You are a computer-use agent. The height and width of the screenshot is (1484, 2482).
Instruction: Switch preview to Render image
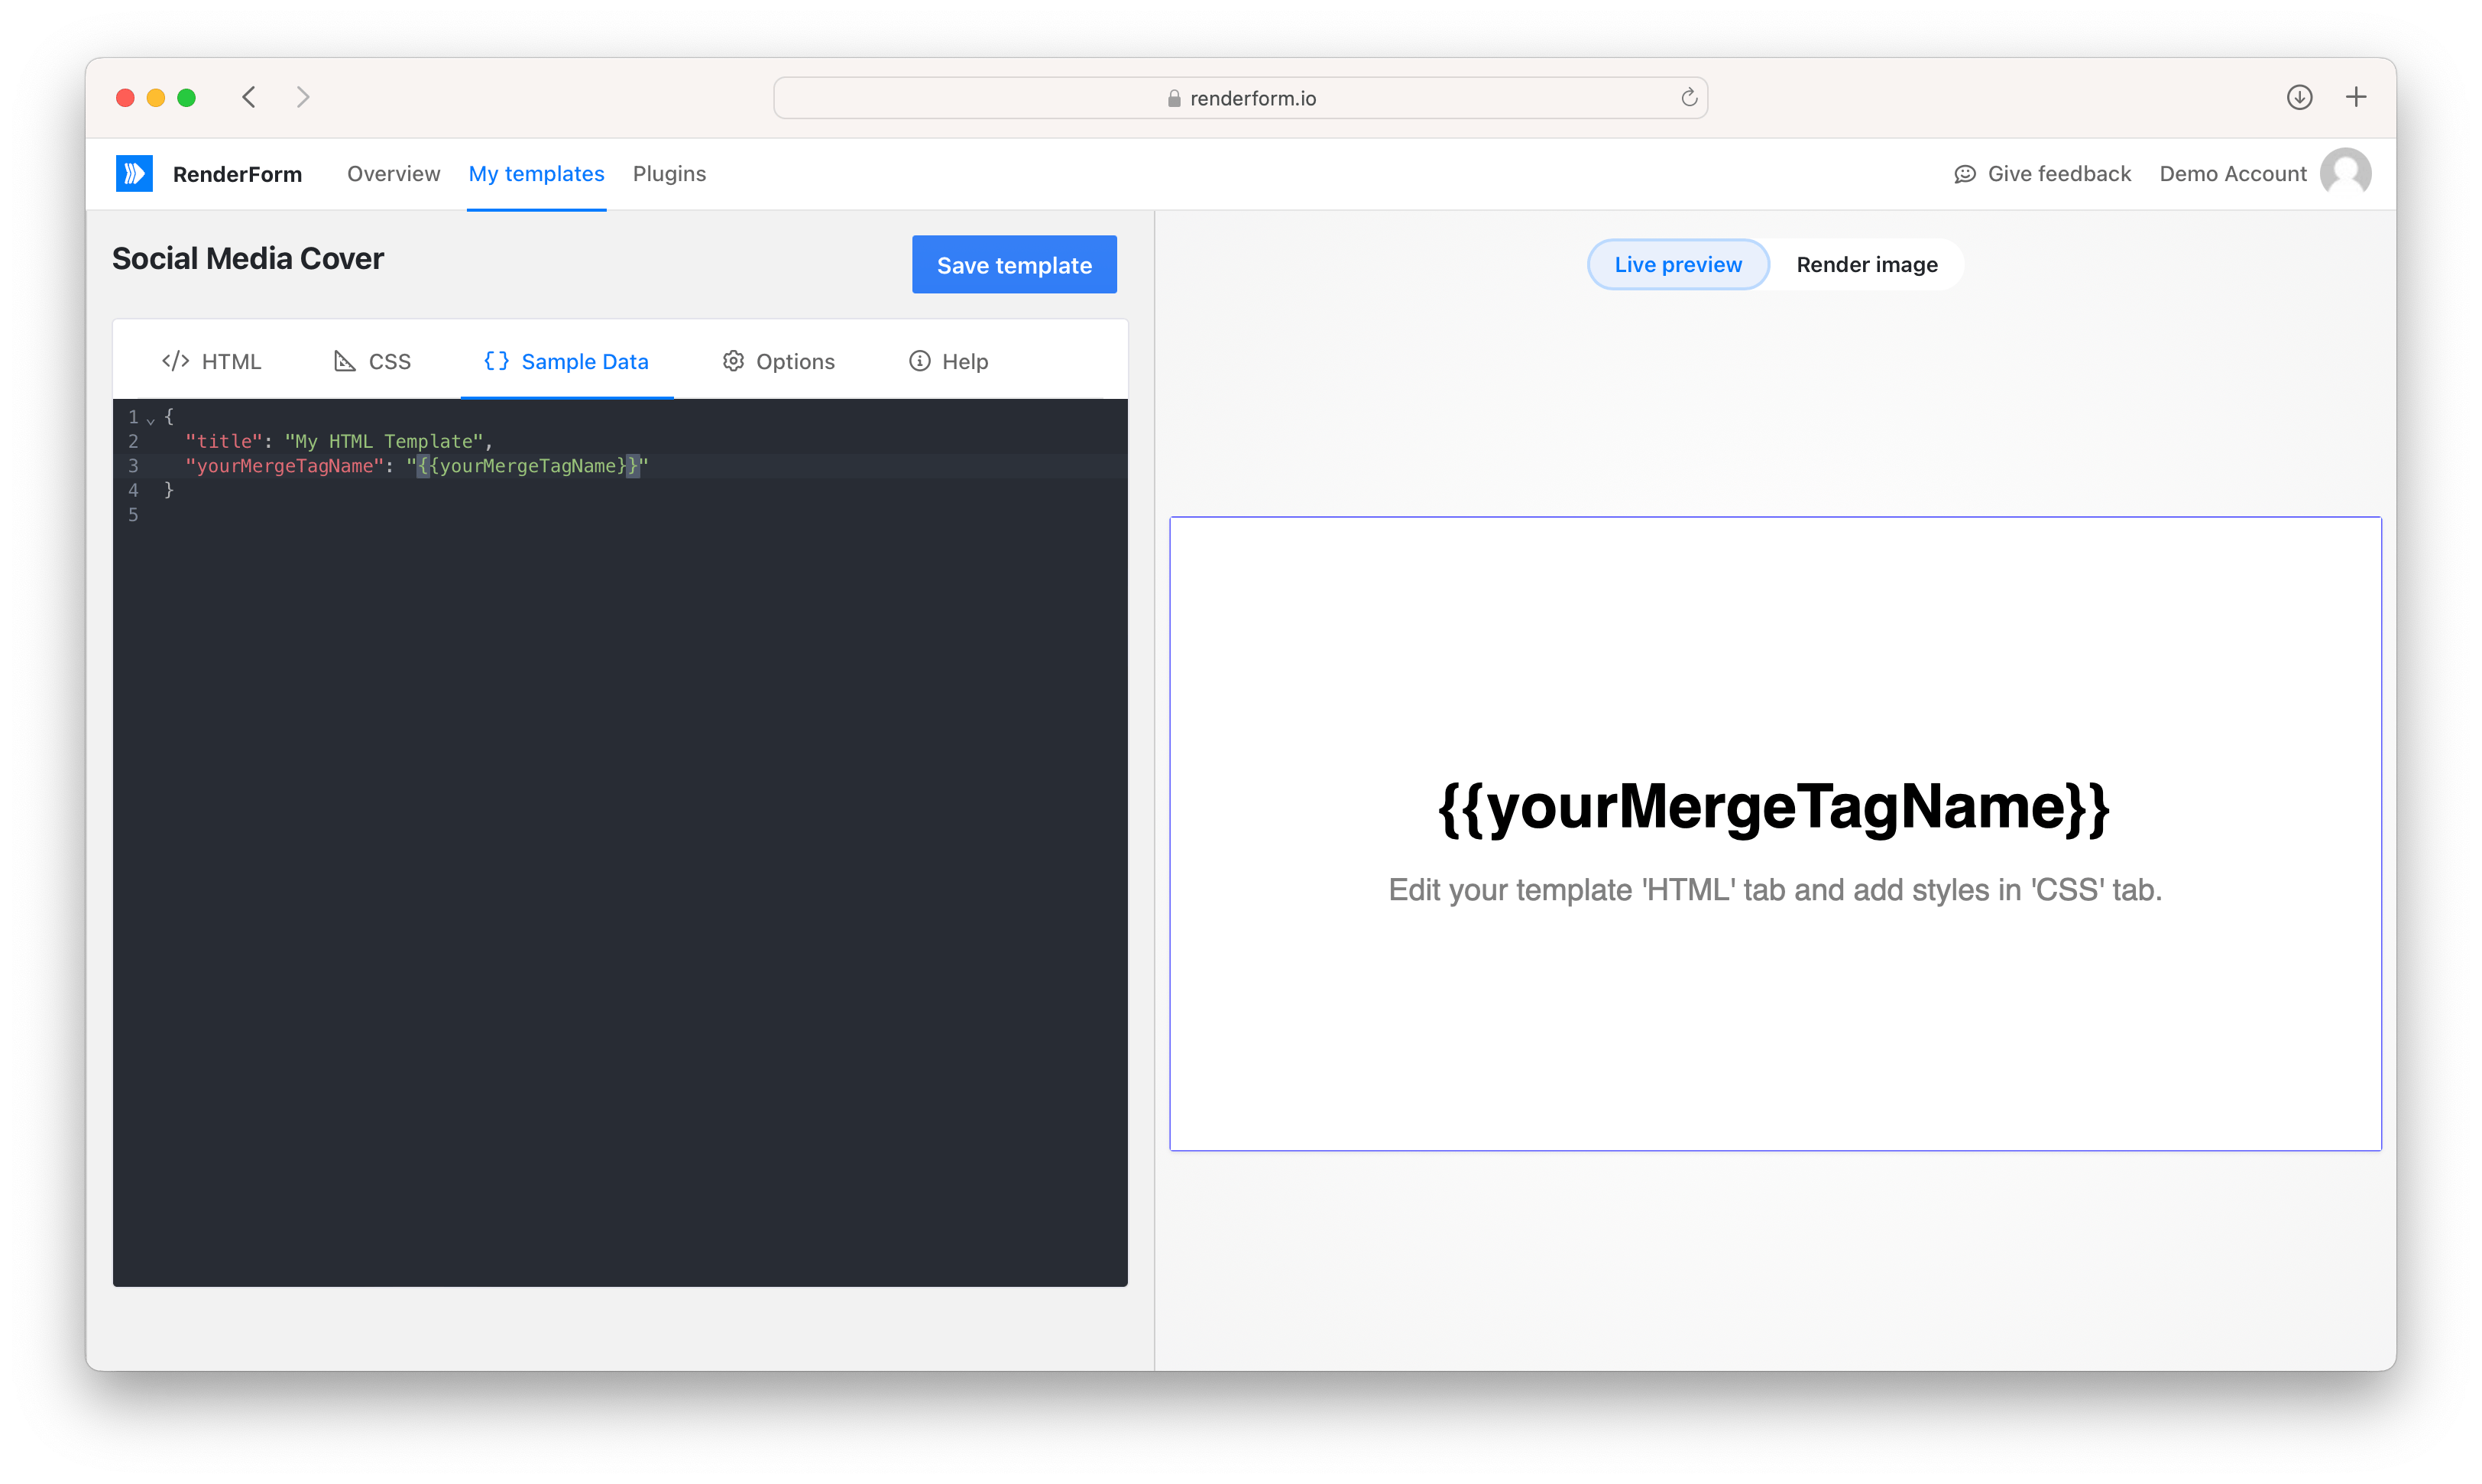point(1866,264)
